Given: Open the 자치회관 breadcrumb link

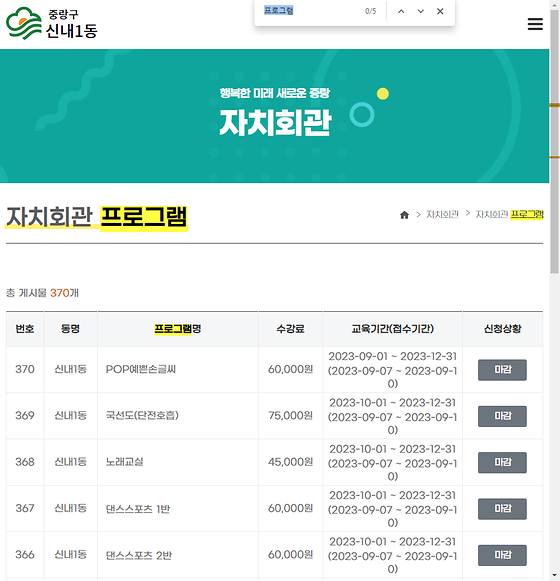Looking at the screenshot, I should click(442, 214).
